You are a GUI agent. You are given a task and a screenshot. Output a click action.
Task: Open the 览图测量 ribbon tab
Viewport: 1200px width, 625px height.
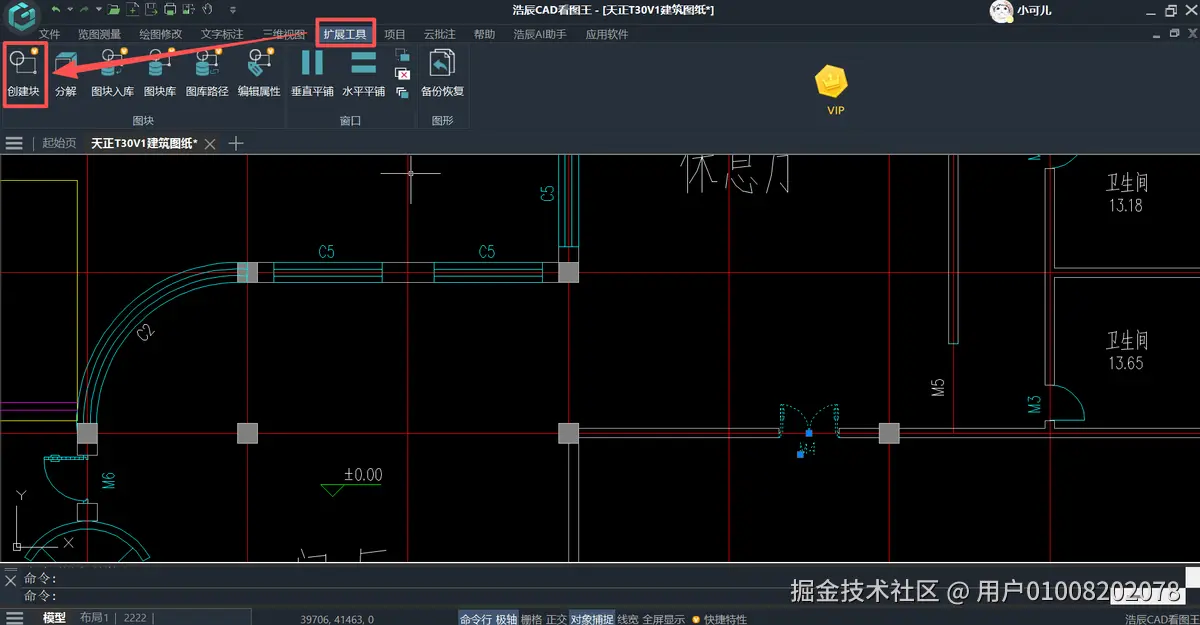coord(99,34)
